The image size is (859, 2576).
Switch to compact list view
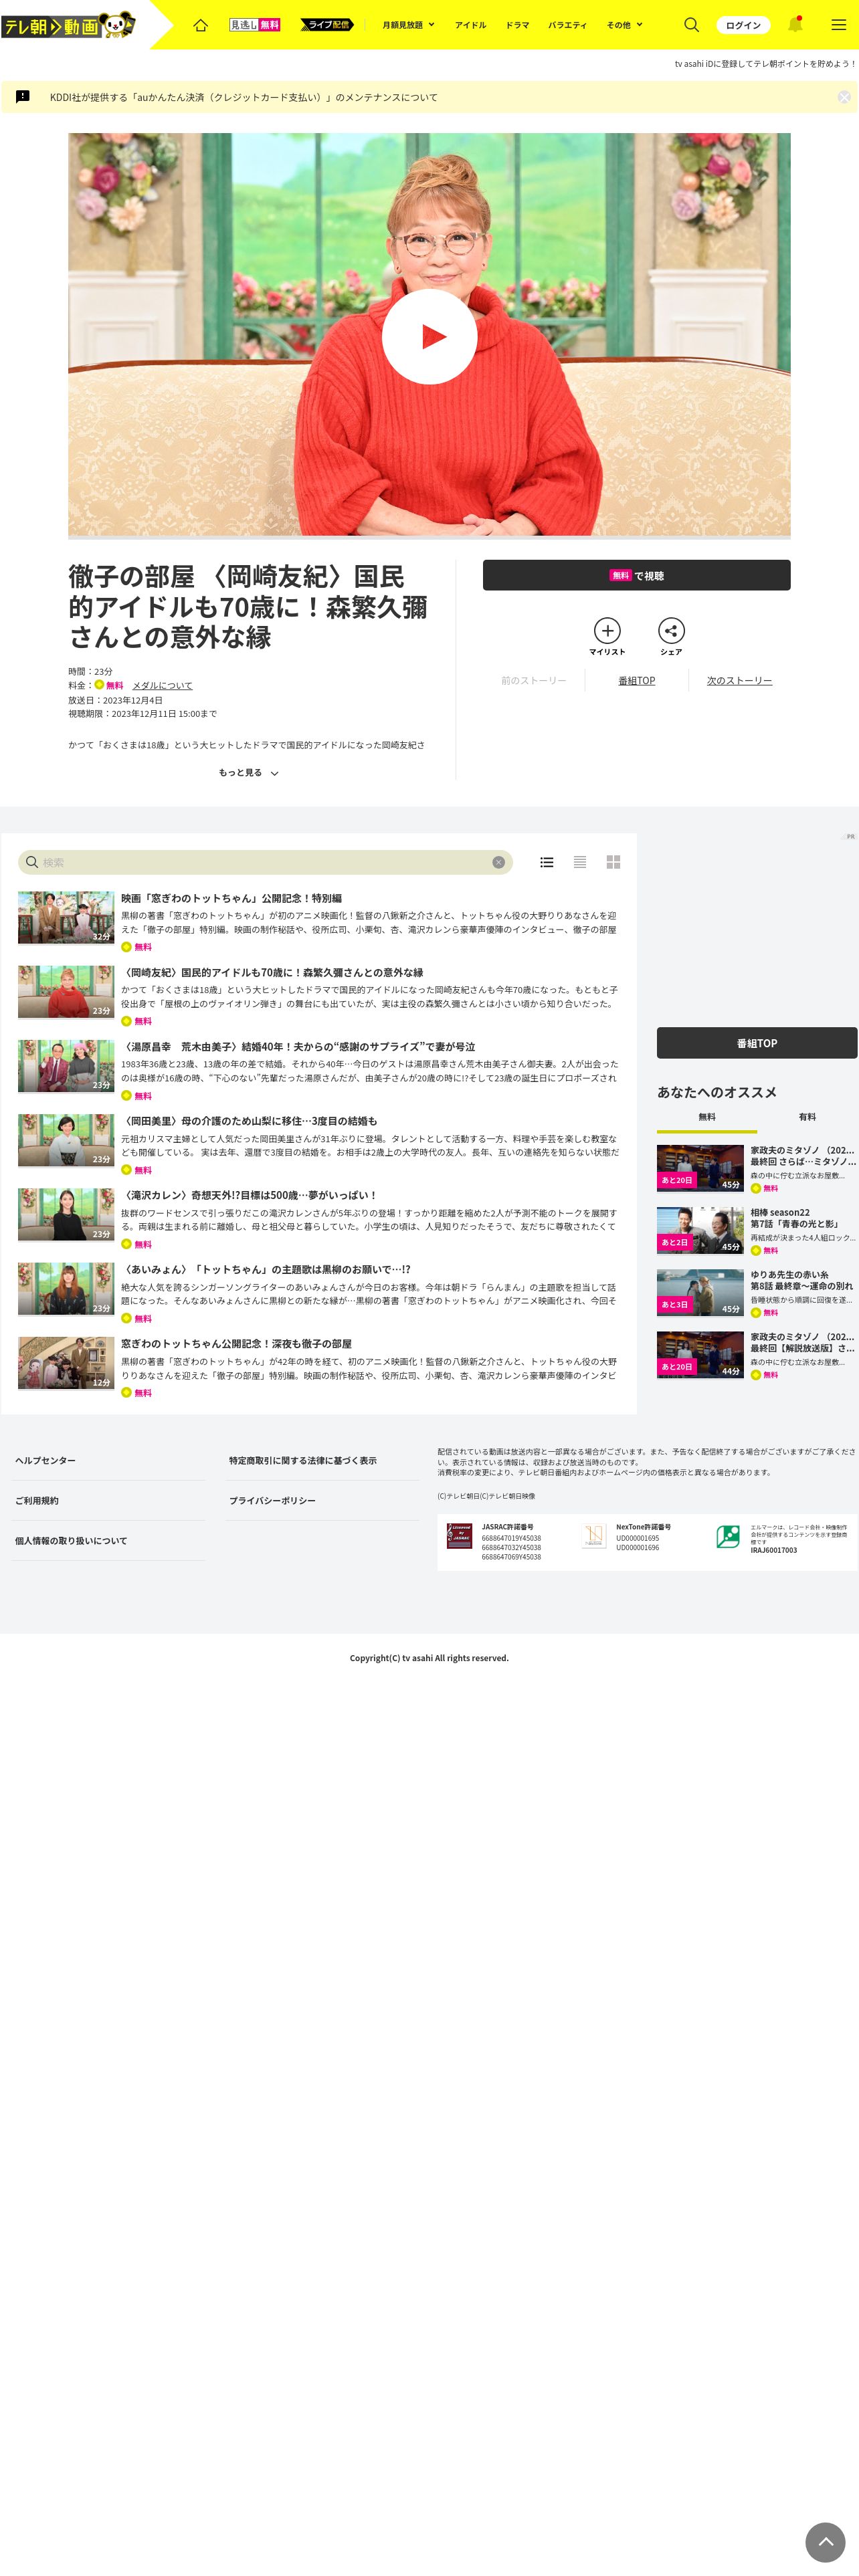[x=580, y=862]
